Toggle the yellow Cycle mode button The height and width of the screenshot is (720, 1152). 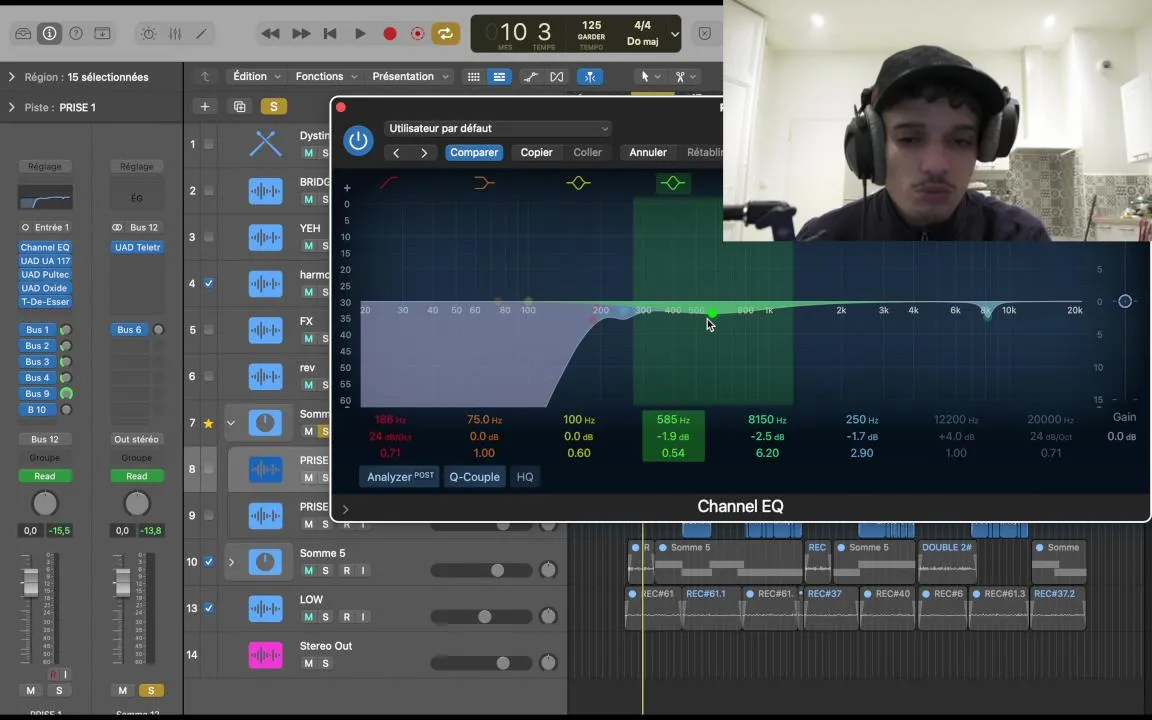click(445, 34)
